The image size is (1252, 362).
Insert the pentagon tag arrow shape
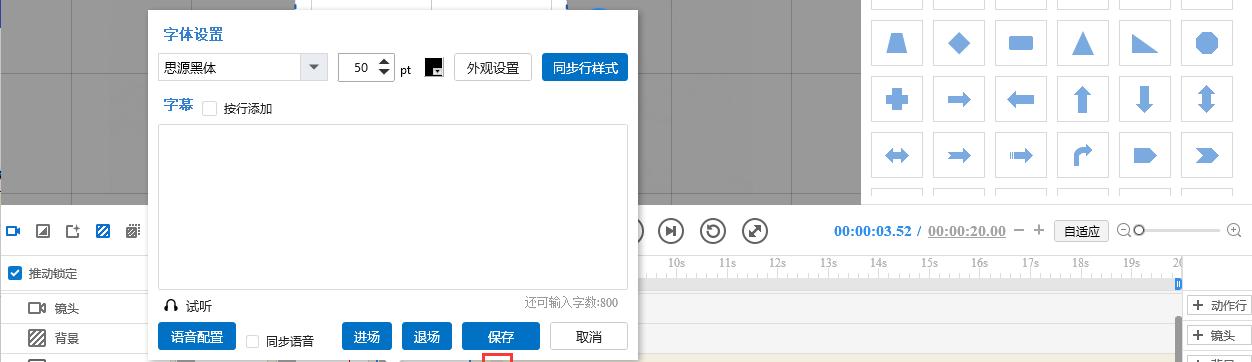click(1145, 155)
